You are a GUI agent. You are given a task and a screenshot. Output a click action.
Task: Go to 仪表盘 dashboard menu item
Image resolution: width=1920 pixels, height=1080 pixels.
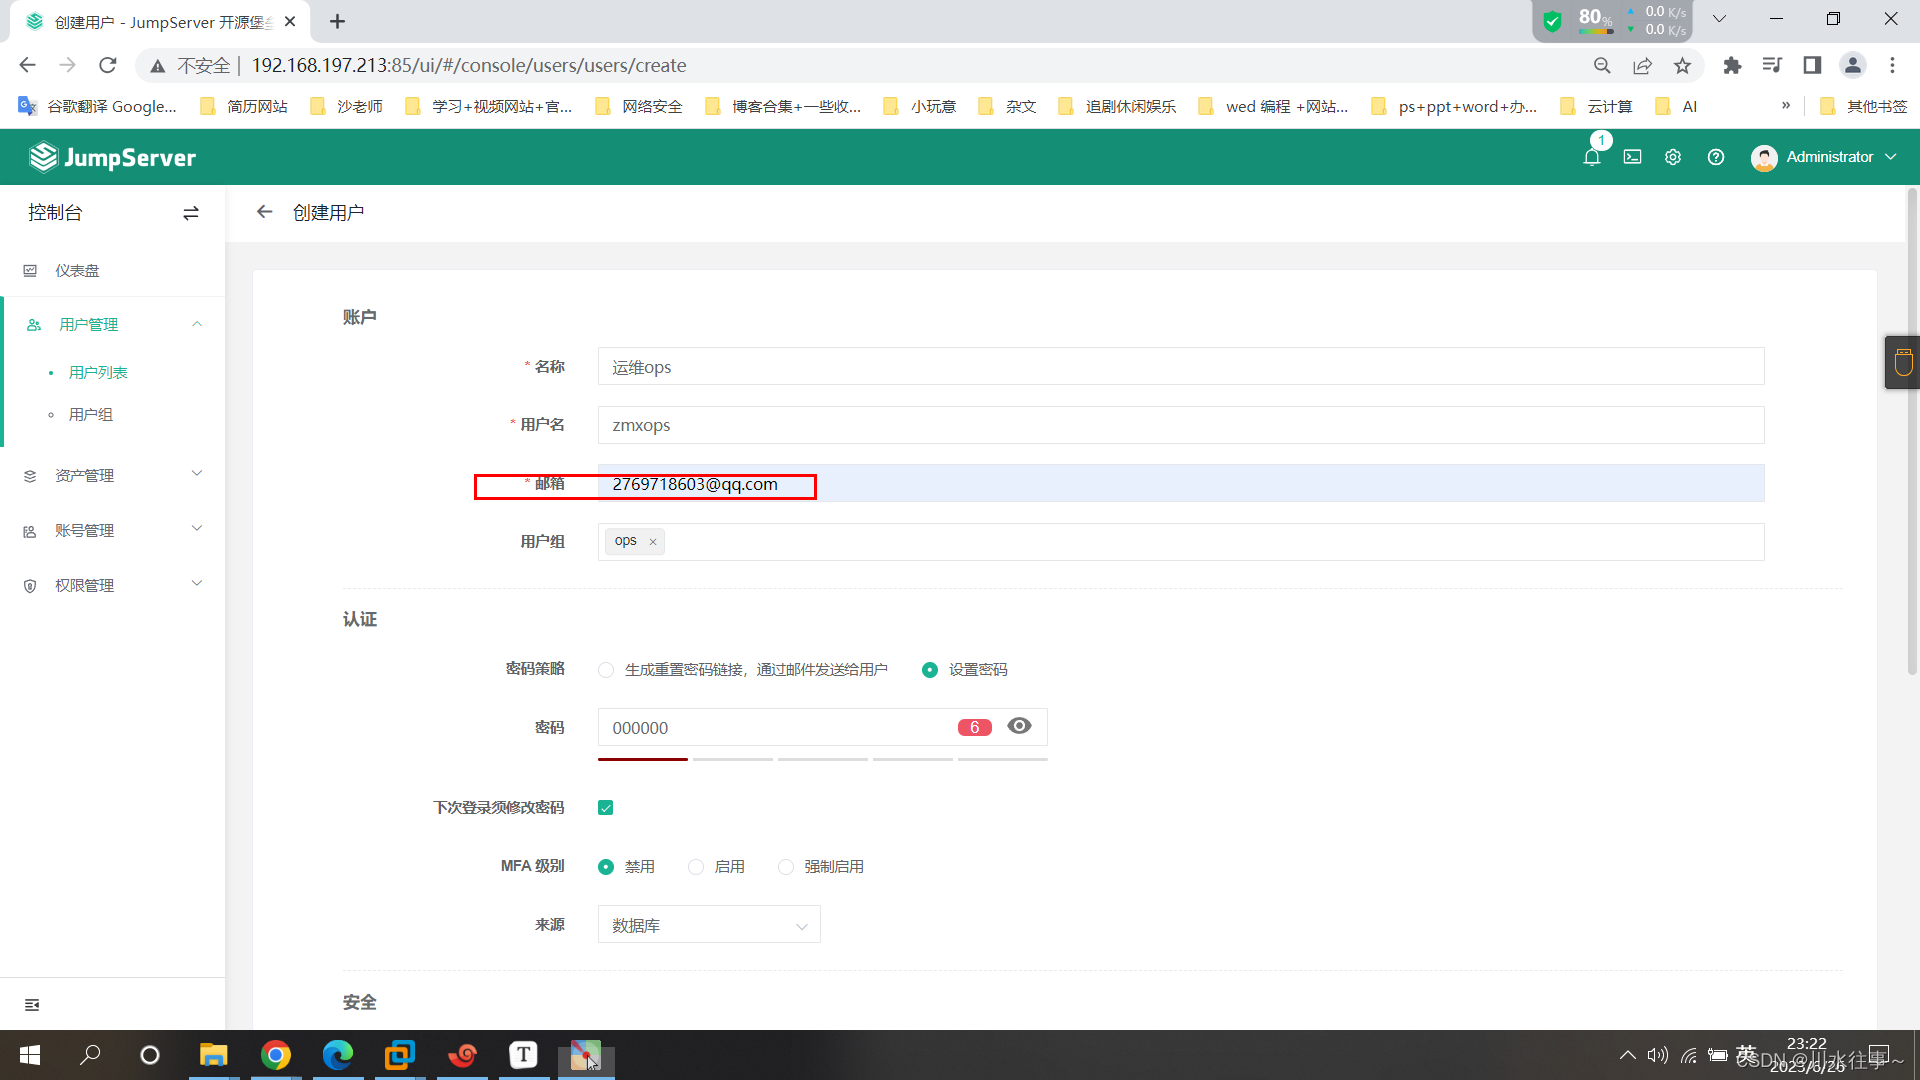pyautogui.click(x=77, y=270)
